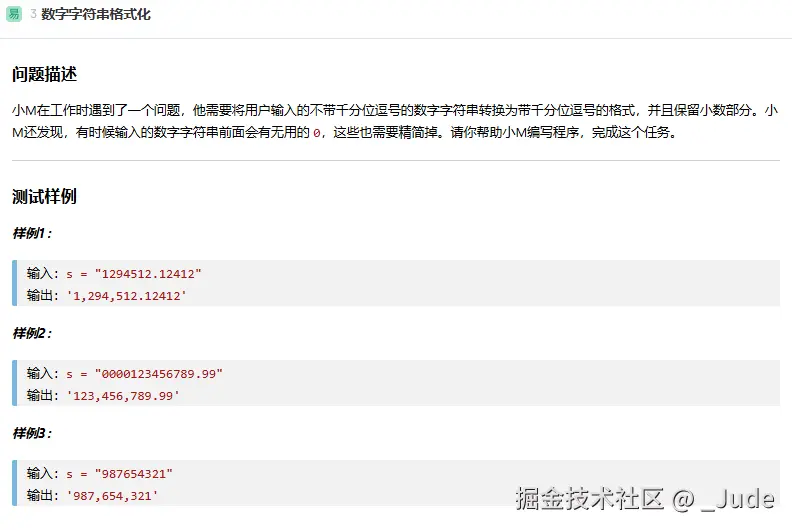792x530 pixels.
Task: Click the inline red 0 code
Action: (317, 133)
